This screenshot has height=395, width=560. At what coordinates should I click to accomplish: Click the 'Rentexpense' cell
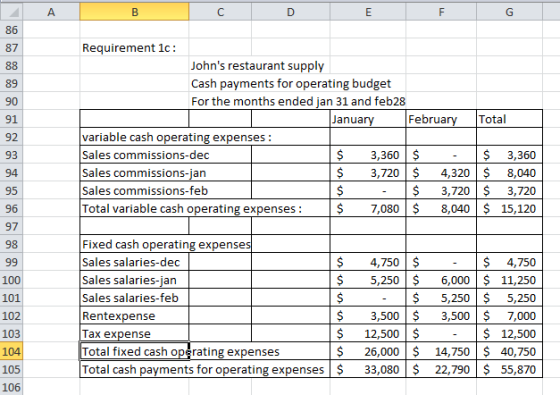pos(134,316)
